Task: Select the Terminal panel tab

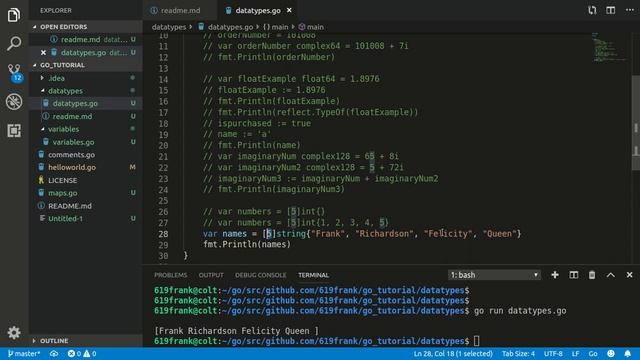Action: pos(313,275)
